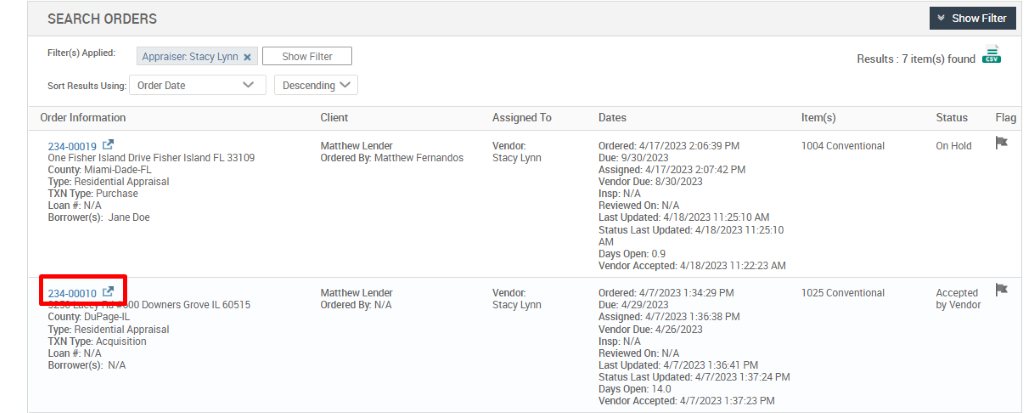
Task: Click the Client column header
Action: pyautogui.click(x=334, y=118)
